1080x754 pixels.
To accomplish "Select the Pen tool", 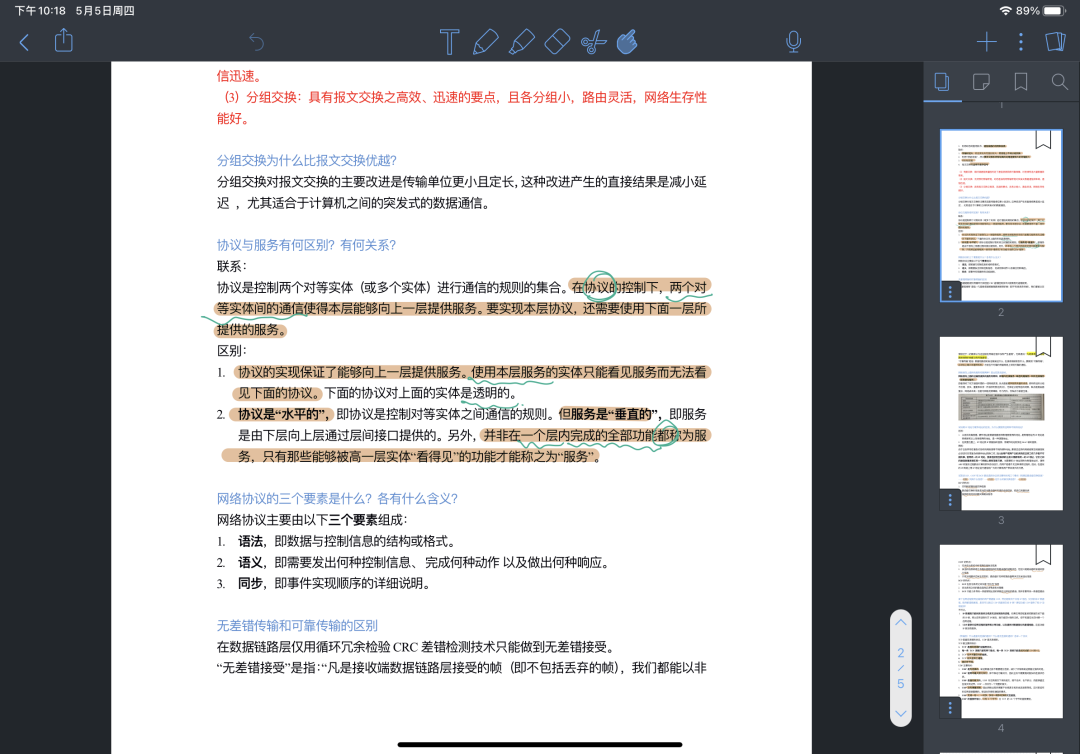I will point(485,42).
